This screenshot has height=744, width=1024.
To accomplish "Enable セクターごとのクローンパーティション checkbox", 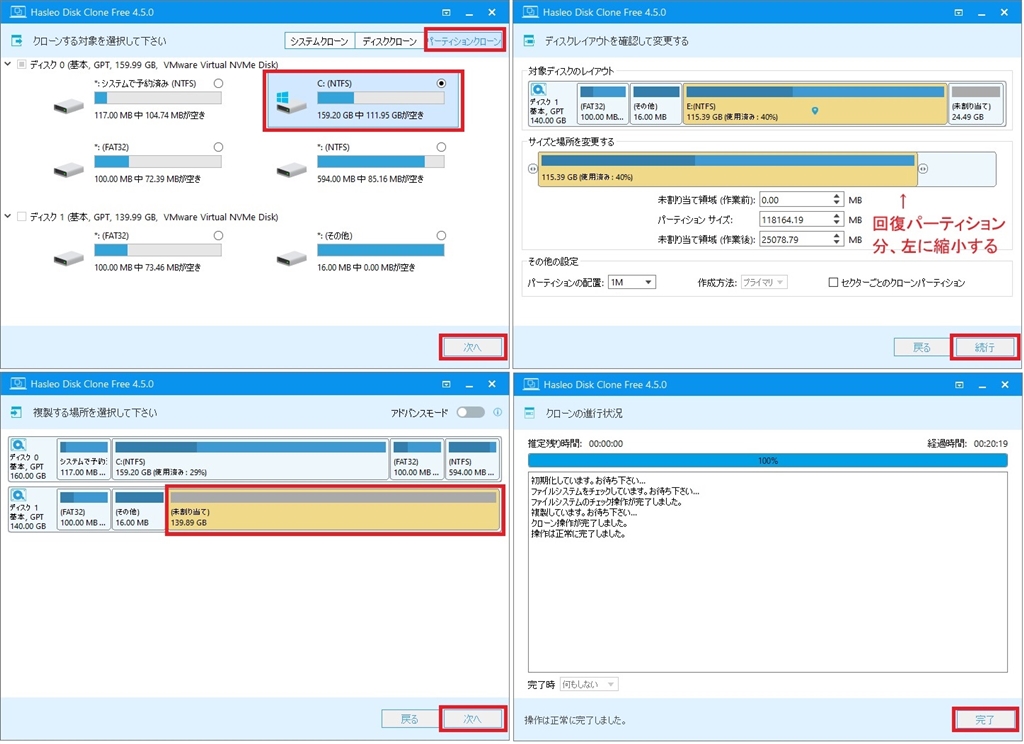I will point(833,282).
